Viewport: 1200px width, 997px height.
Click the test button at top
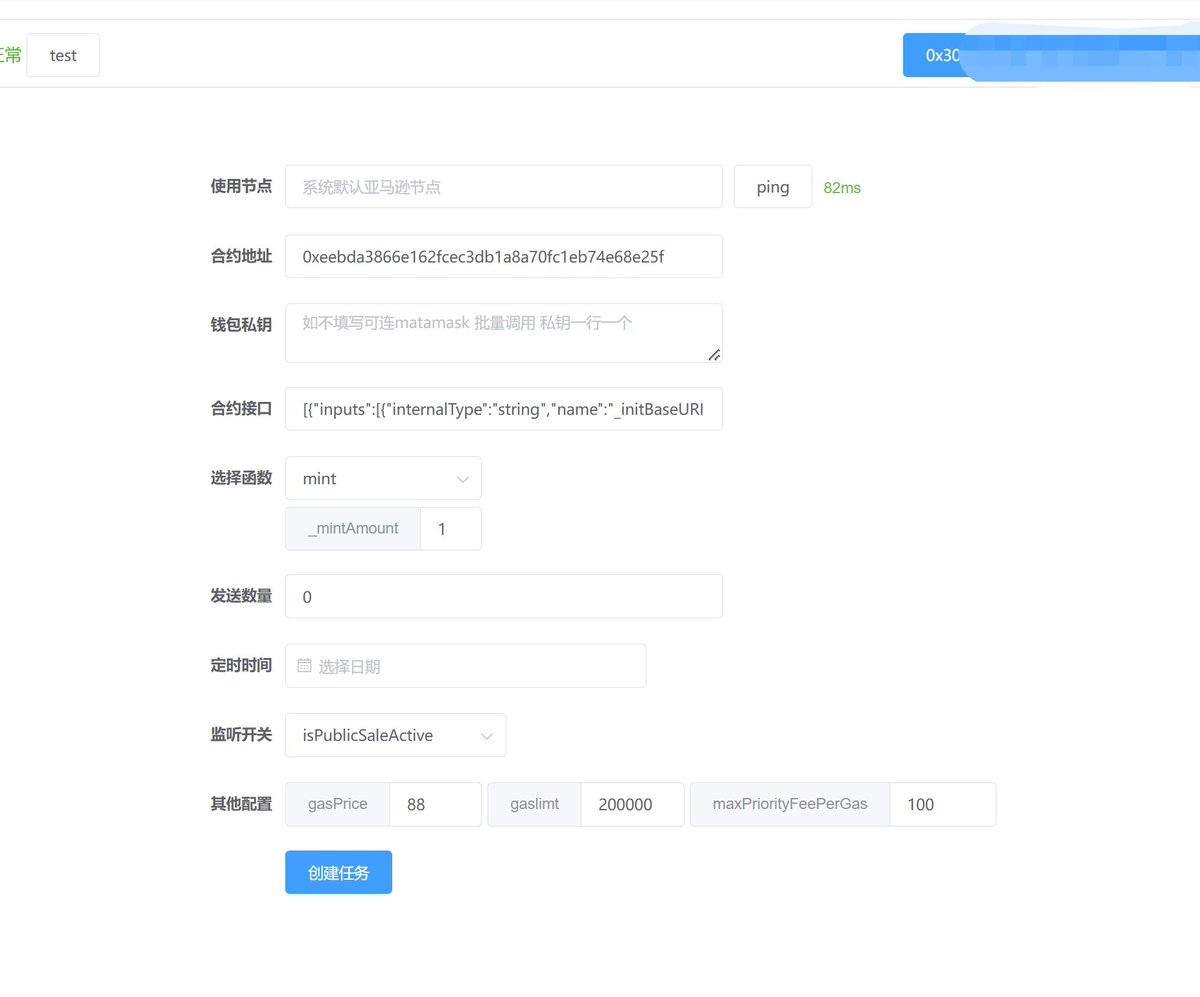click(x=63, y=55)
